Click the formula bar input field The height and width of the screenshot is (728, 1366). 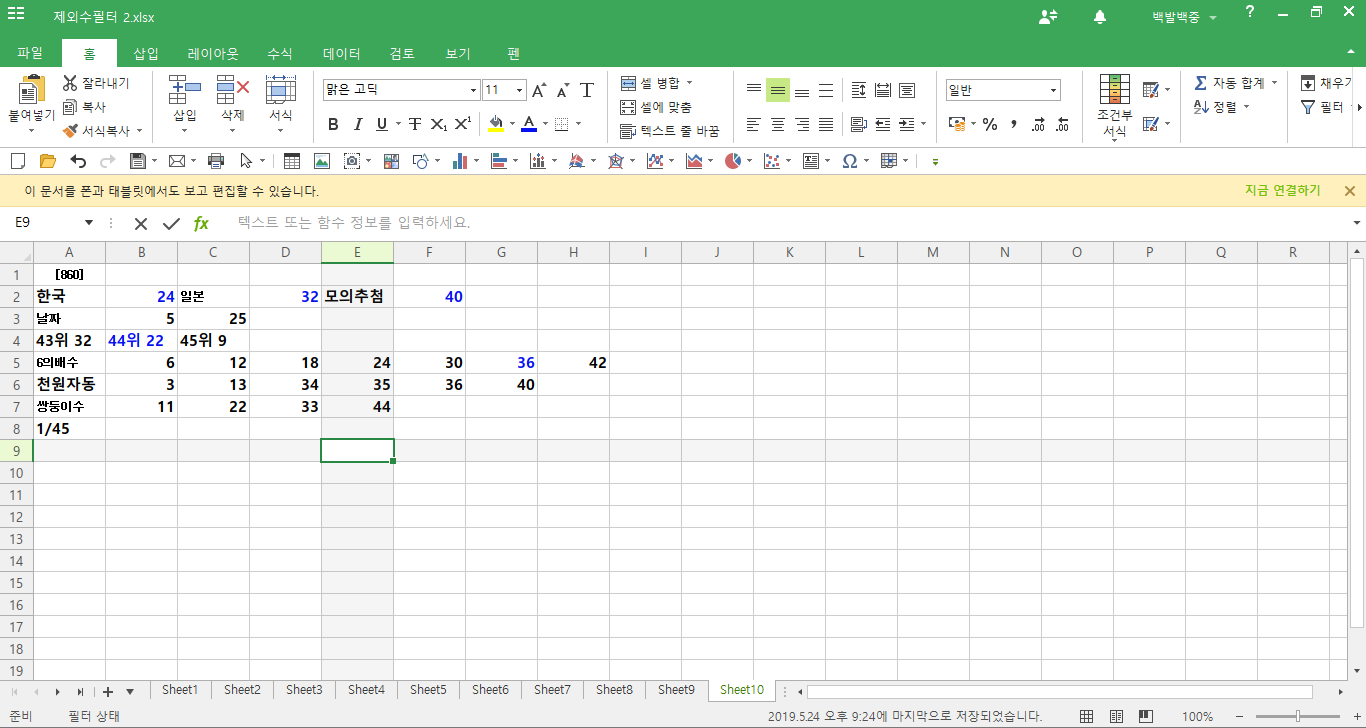780,223
